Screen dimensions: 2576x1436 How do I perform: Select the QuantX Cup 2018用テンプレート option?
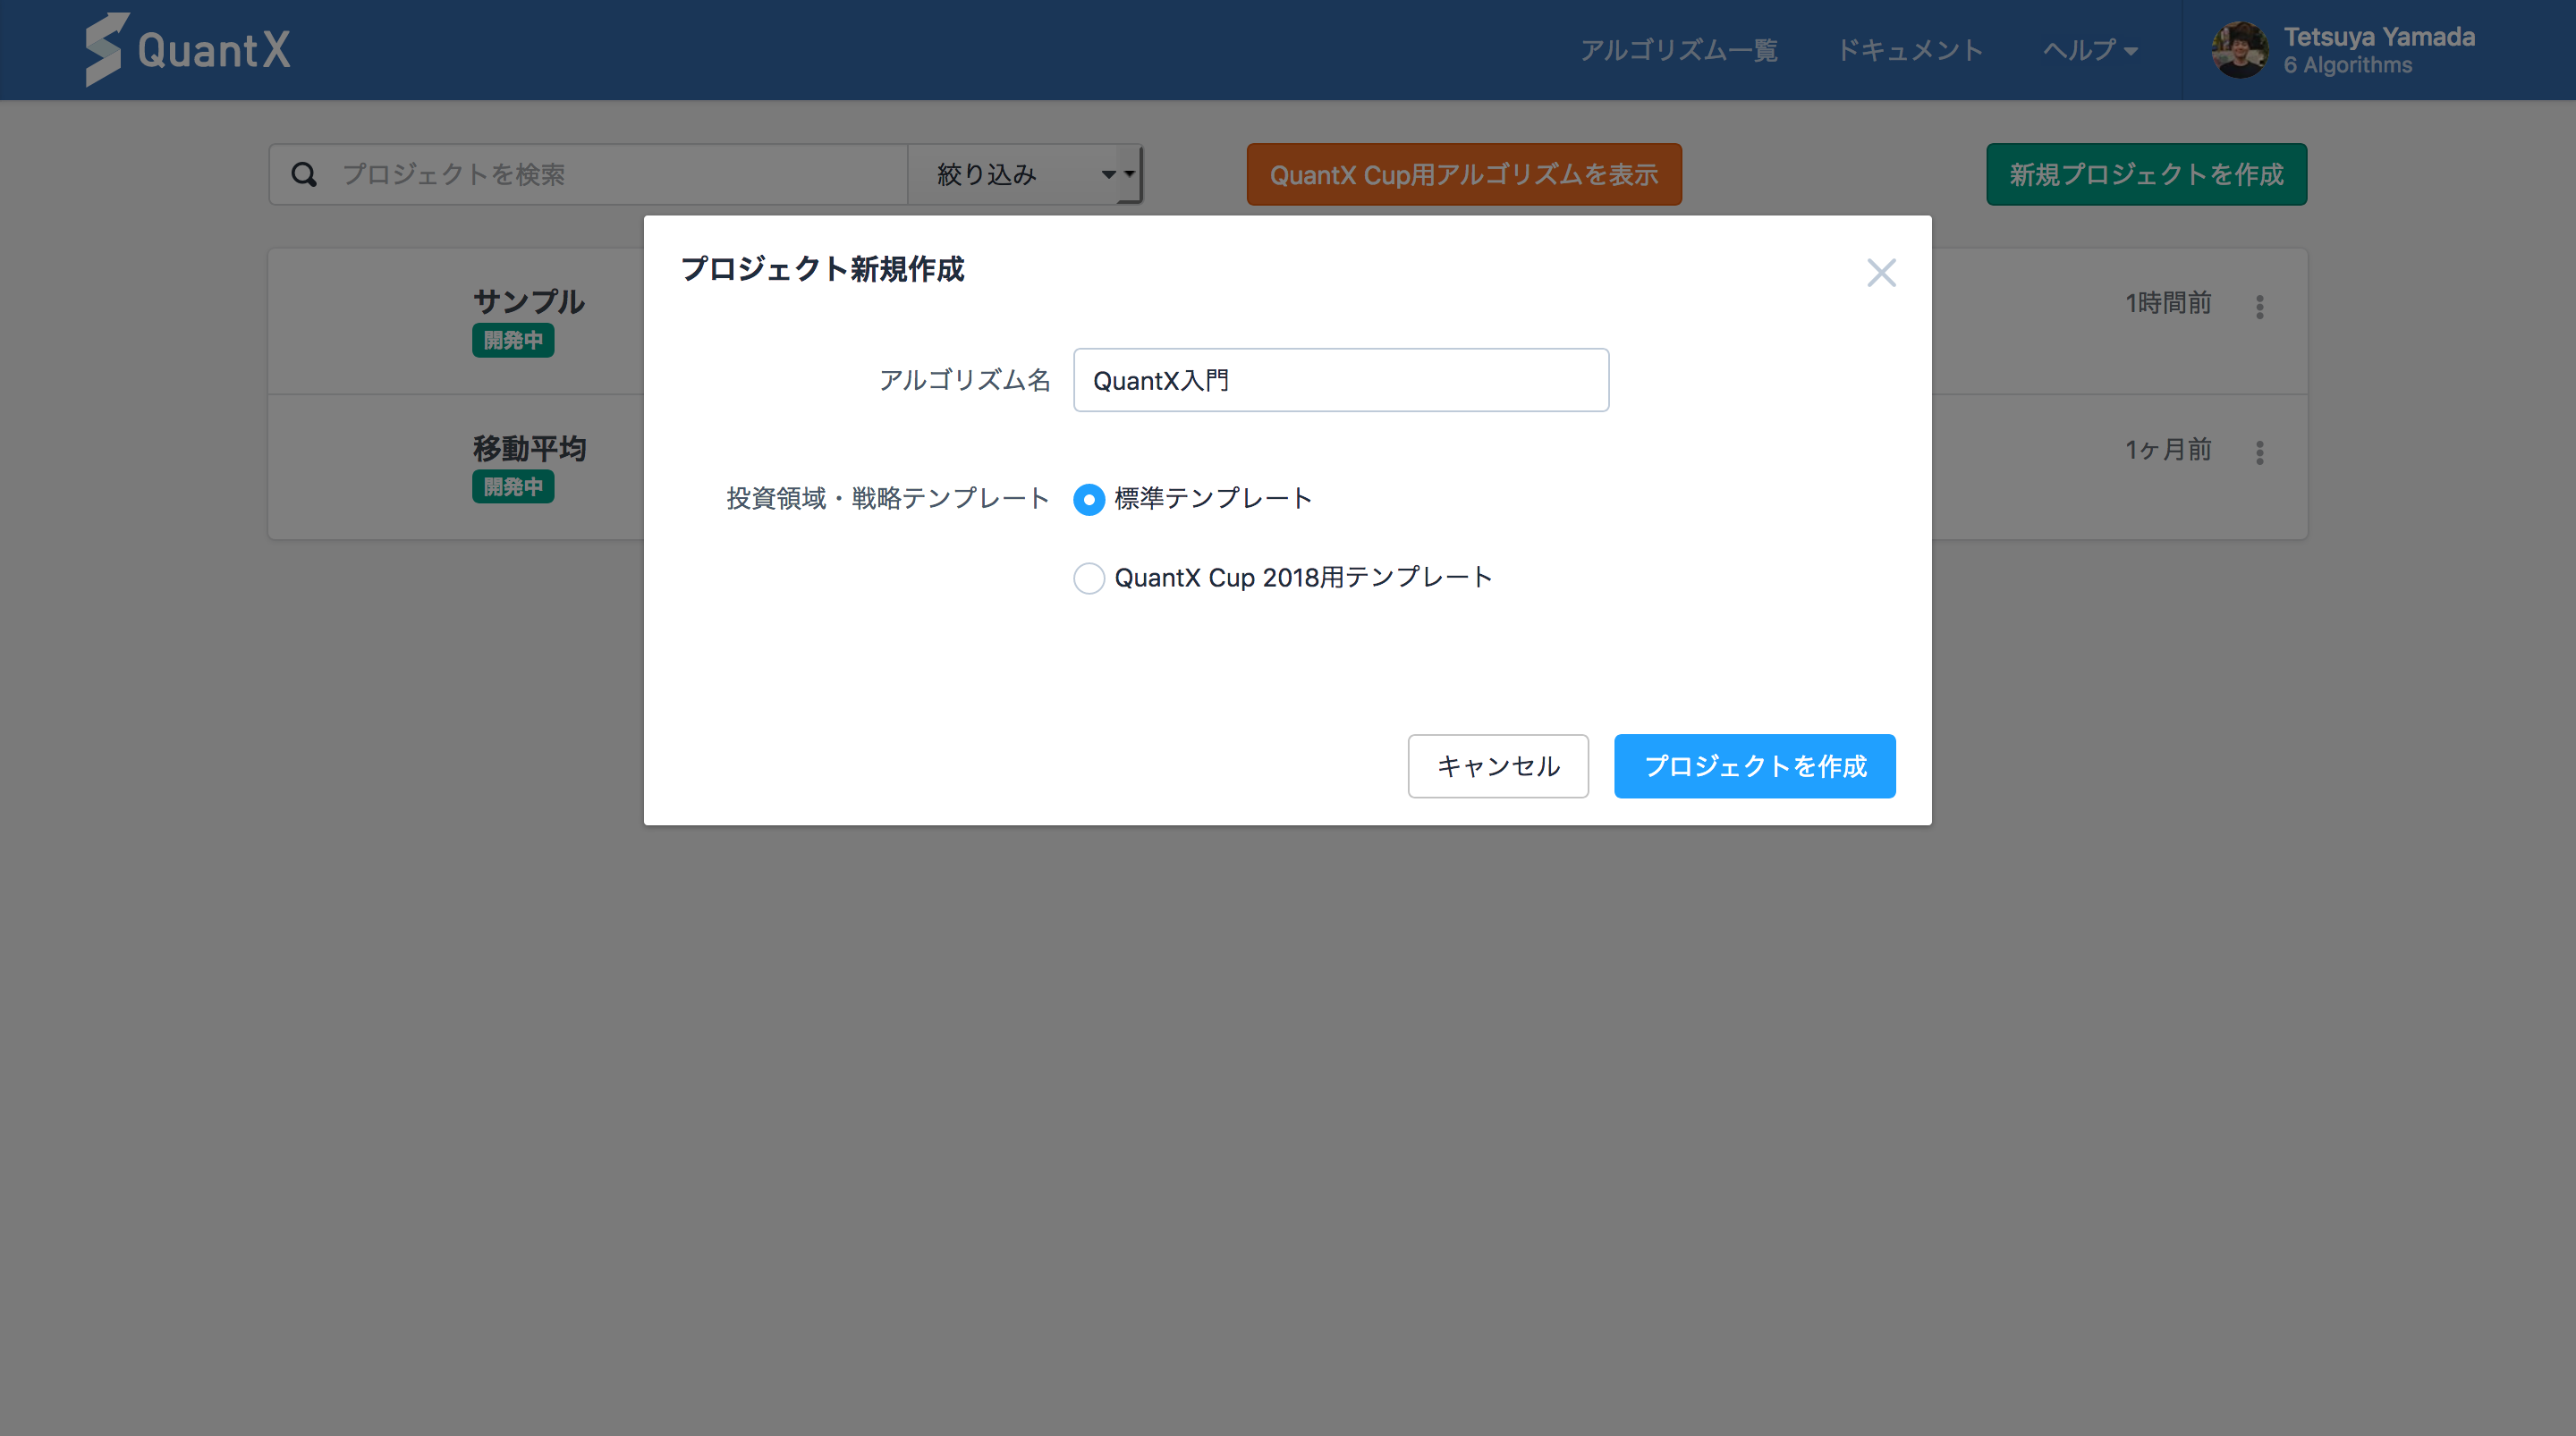point(1089,578)
